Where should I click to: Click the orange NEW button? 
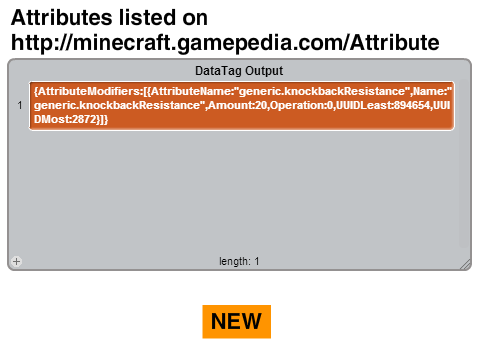point(237,322)
